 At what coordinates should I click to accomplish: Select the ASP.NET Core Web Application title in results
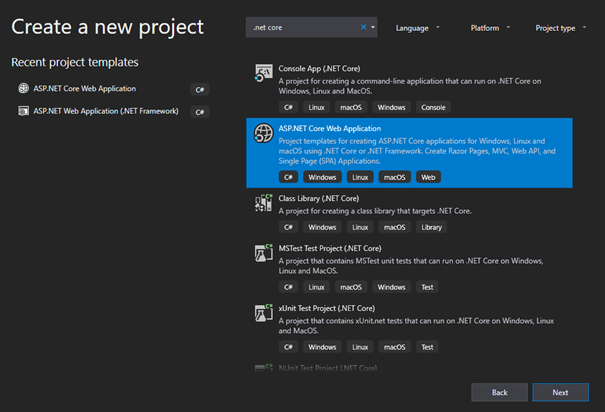click(330, 128)
